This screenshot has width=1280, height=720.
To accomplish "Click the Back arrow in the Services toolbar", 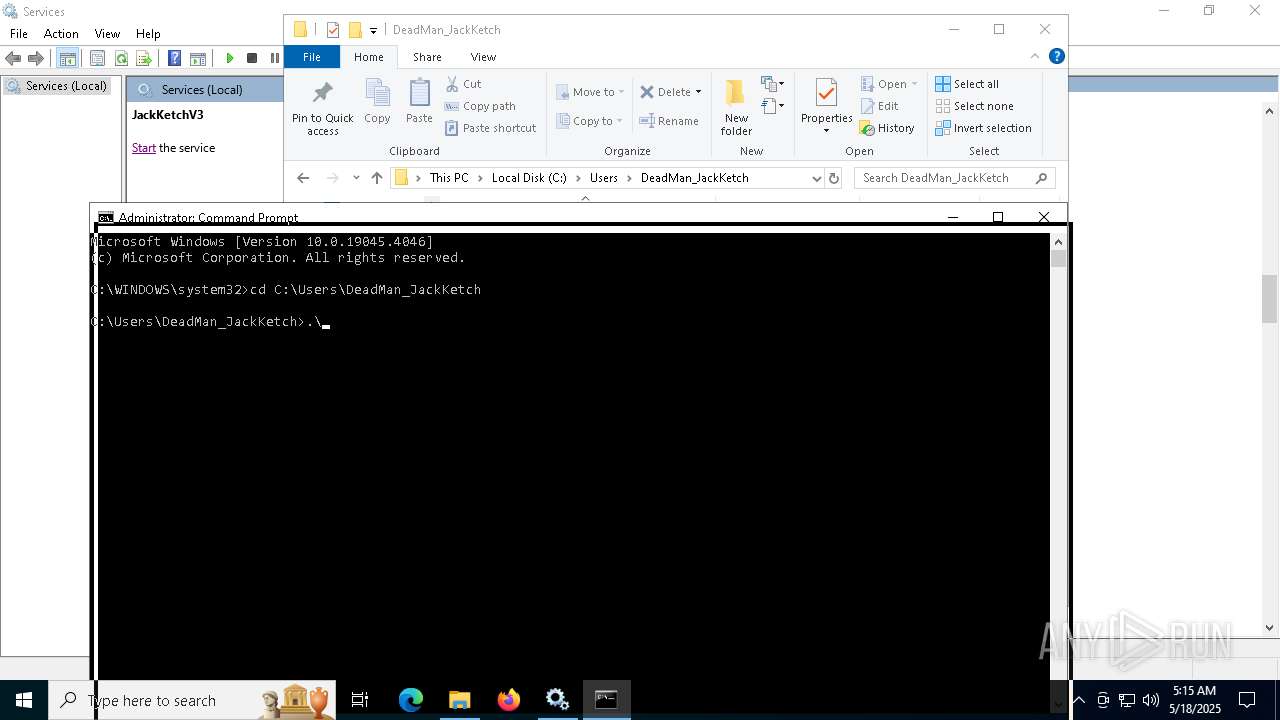I will (x=15, y=58).
